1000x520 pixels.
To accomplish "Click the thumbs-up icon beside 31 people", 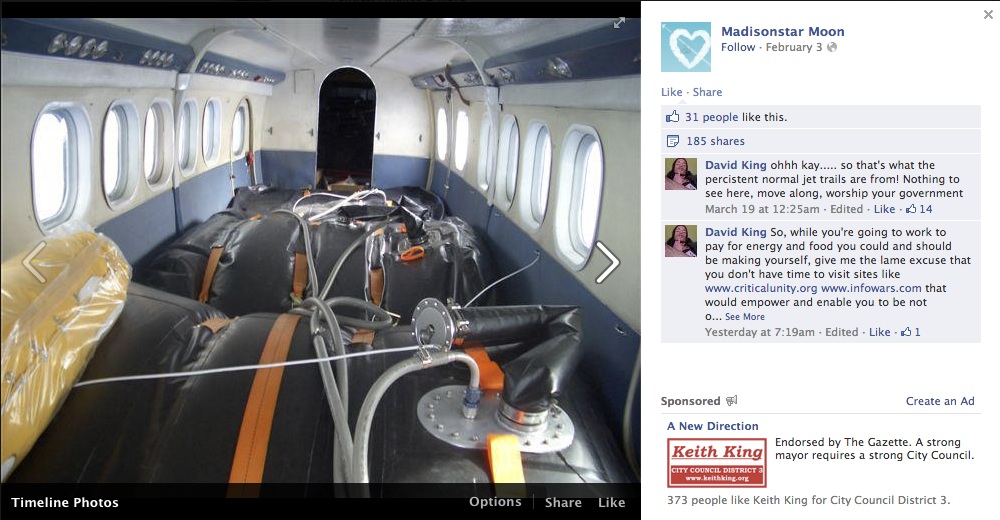I will tap(672, 117).
